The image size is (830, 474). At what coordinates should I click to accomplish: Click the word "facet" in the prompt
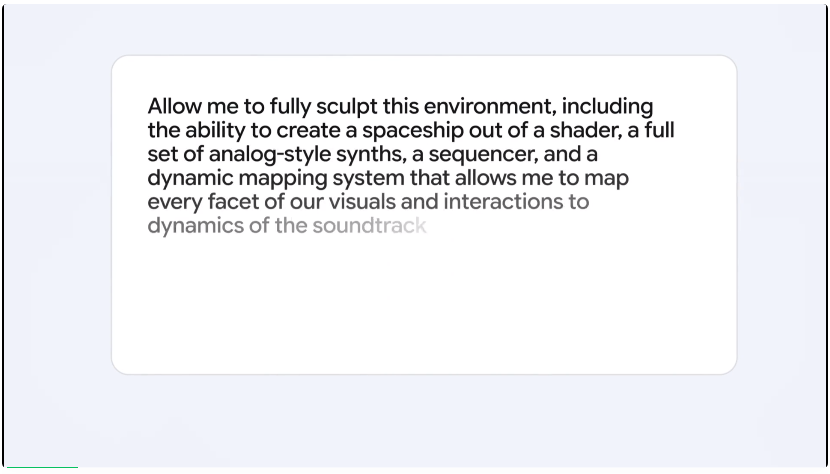228,202
